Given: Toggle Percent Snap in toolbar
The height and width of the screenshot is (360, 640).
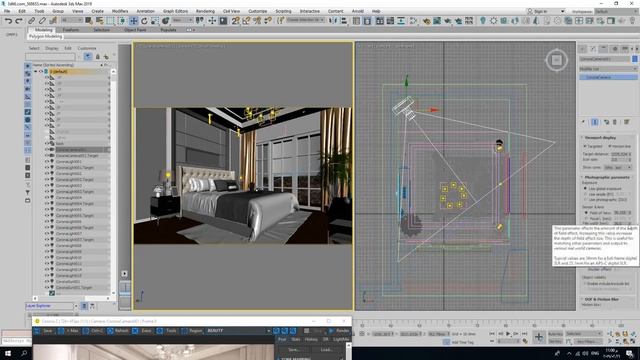Looking at the screenshot, I should (257, 20).
